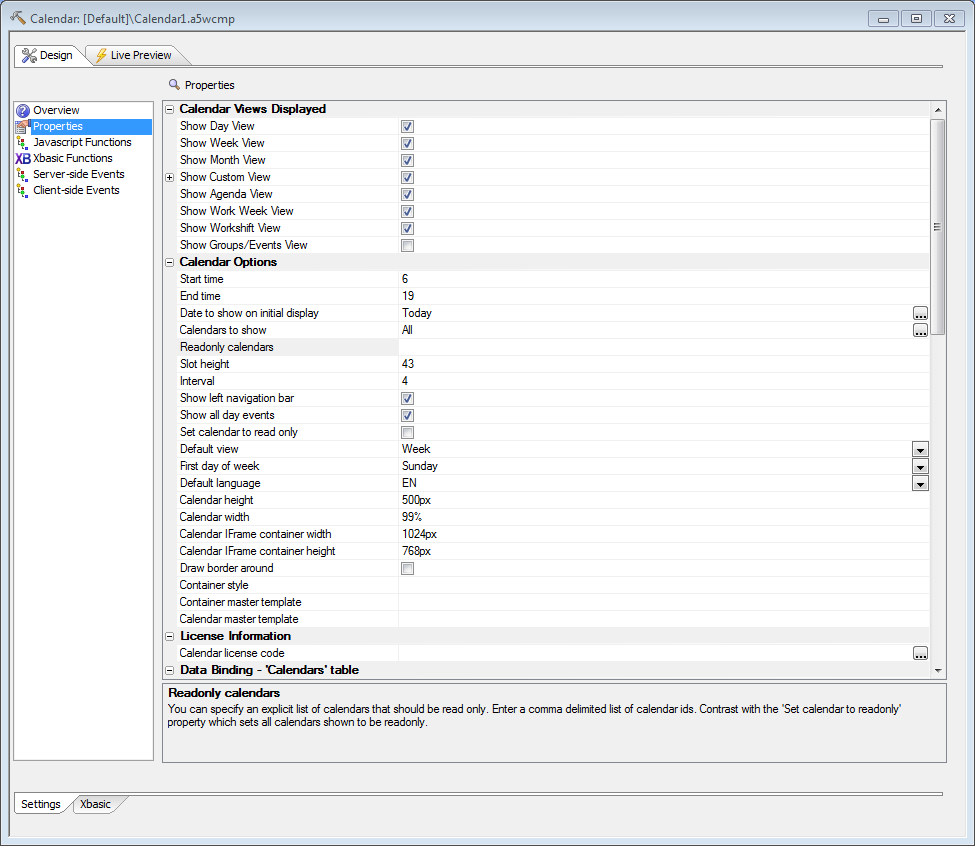Open Javascript Functions page
The image size is (975, 846).
pos(82,142)
